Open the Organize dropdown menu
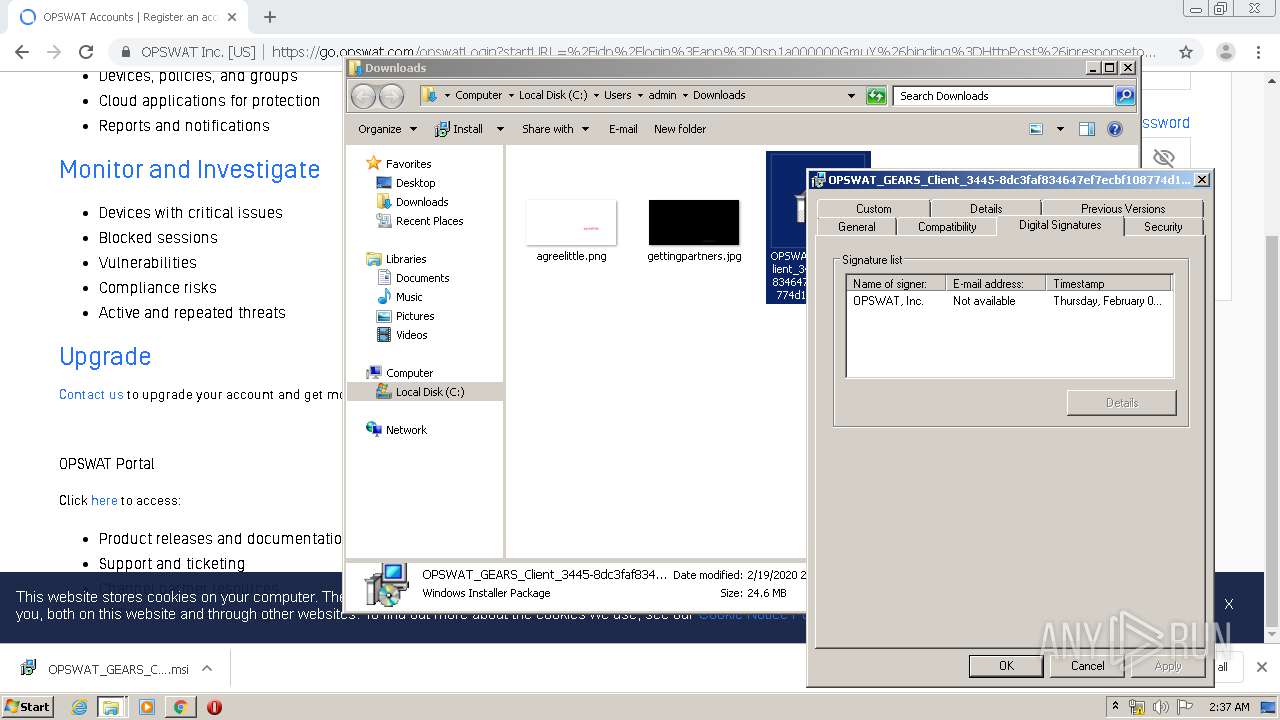 coord(387,129)
